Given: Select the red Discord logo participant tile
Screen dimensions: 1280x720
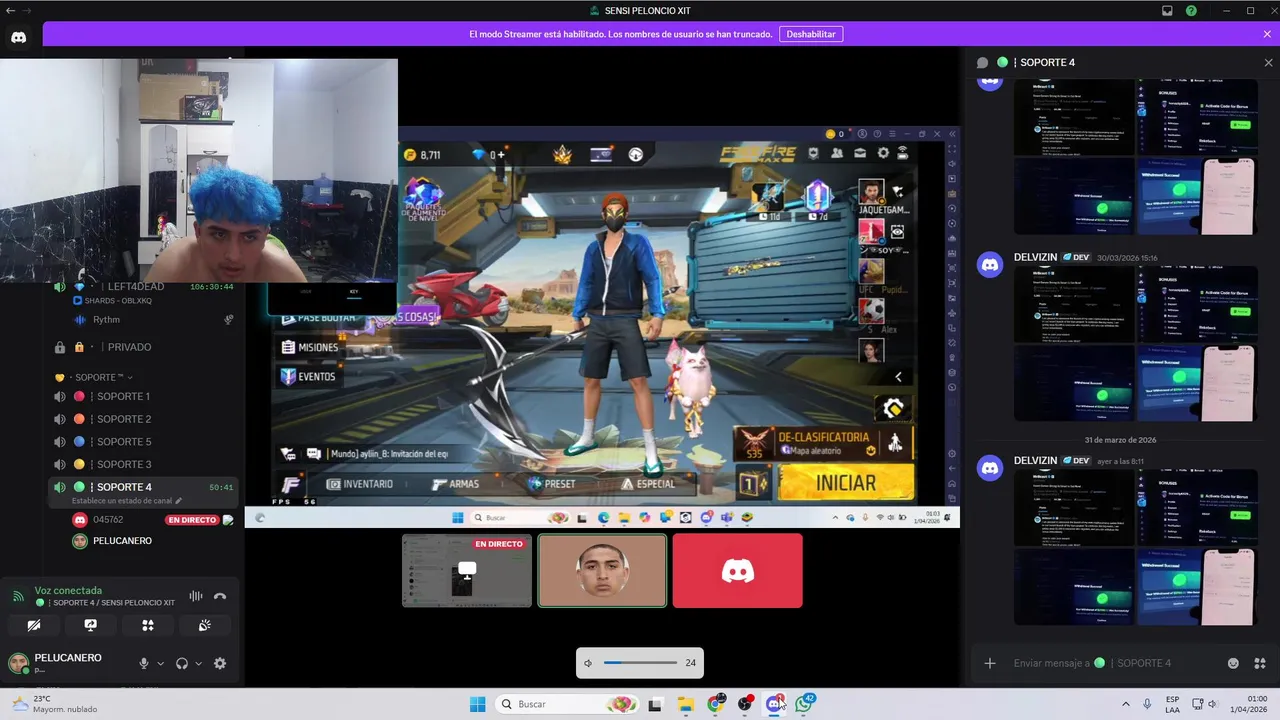Looking at the screenshot, I should tap(737, 570).
